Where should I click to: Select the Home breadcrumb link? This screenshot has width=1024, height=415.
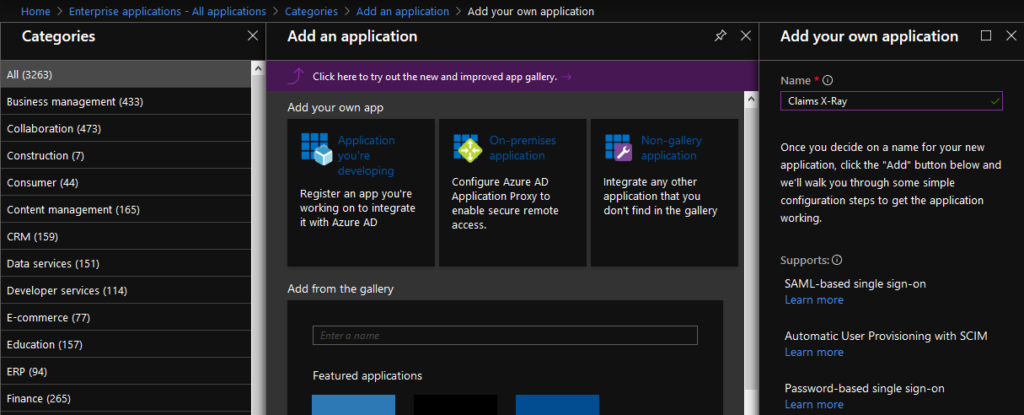coord(36,11)
